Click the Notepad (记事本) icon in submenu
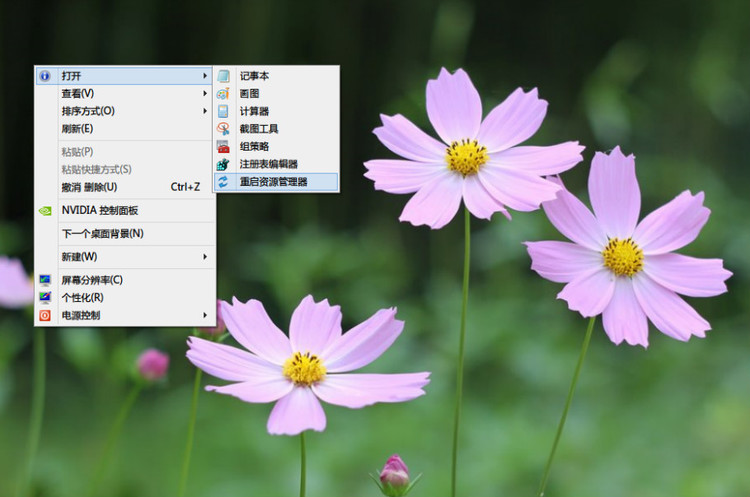Image resolution: width=750 pixels, height=497 pixels. point(223,76)
